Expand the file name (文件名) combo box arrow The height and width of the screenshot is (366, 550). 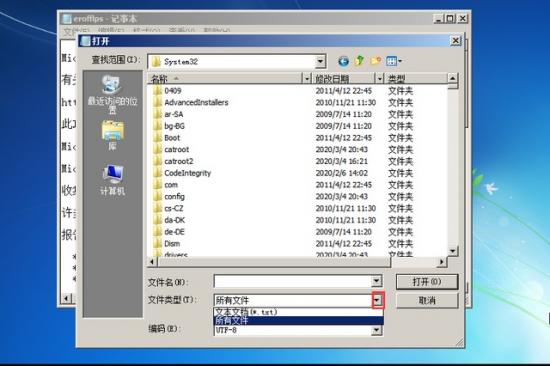pyautogui.click(x=376, y=281)
